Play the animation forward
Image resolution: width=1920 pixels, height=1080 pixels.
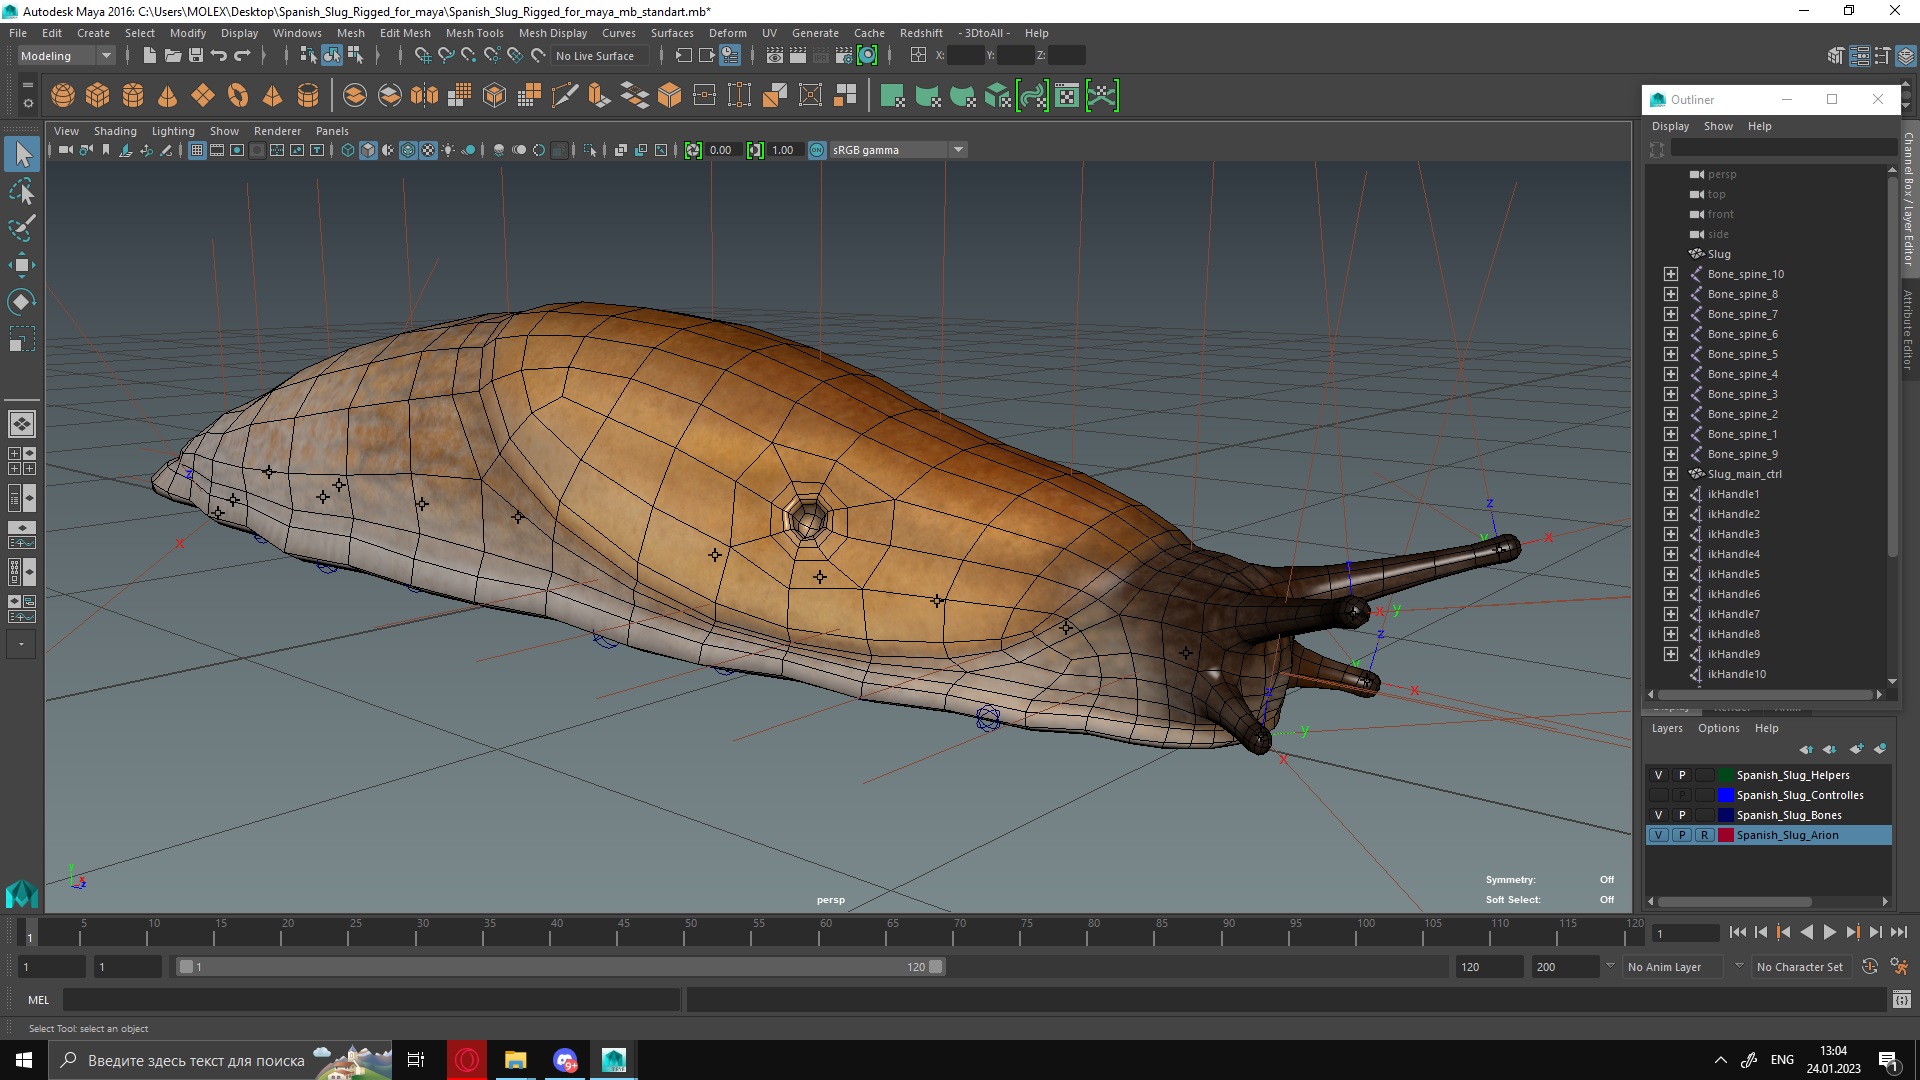click(x=1829, y=932)
